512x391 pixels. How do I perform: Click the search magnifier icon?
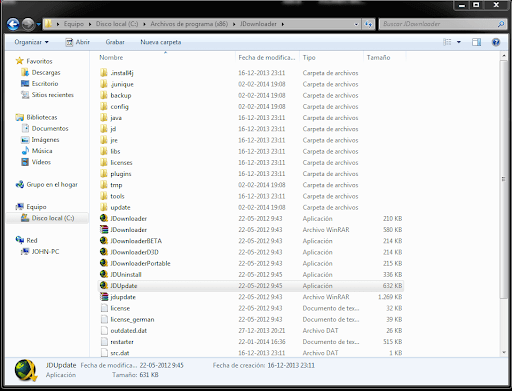coord(501,24)
